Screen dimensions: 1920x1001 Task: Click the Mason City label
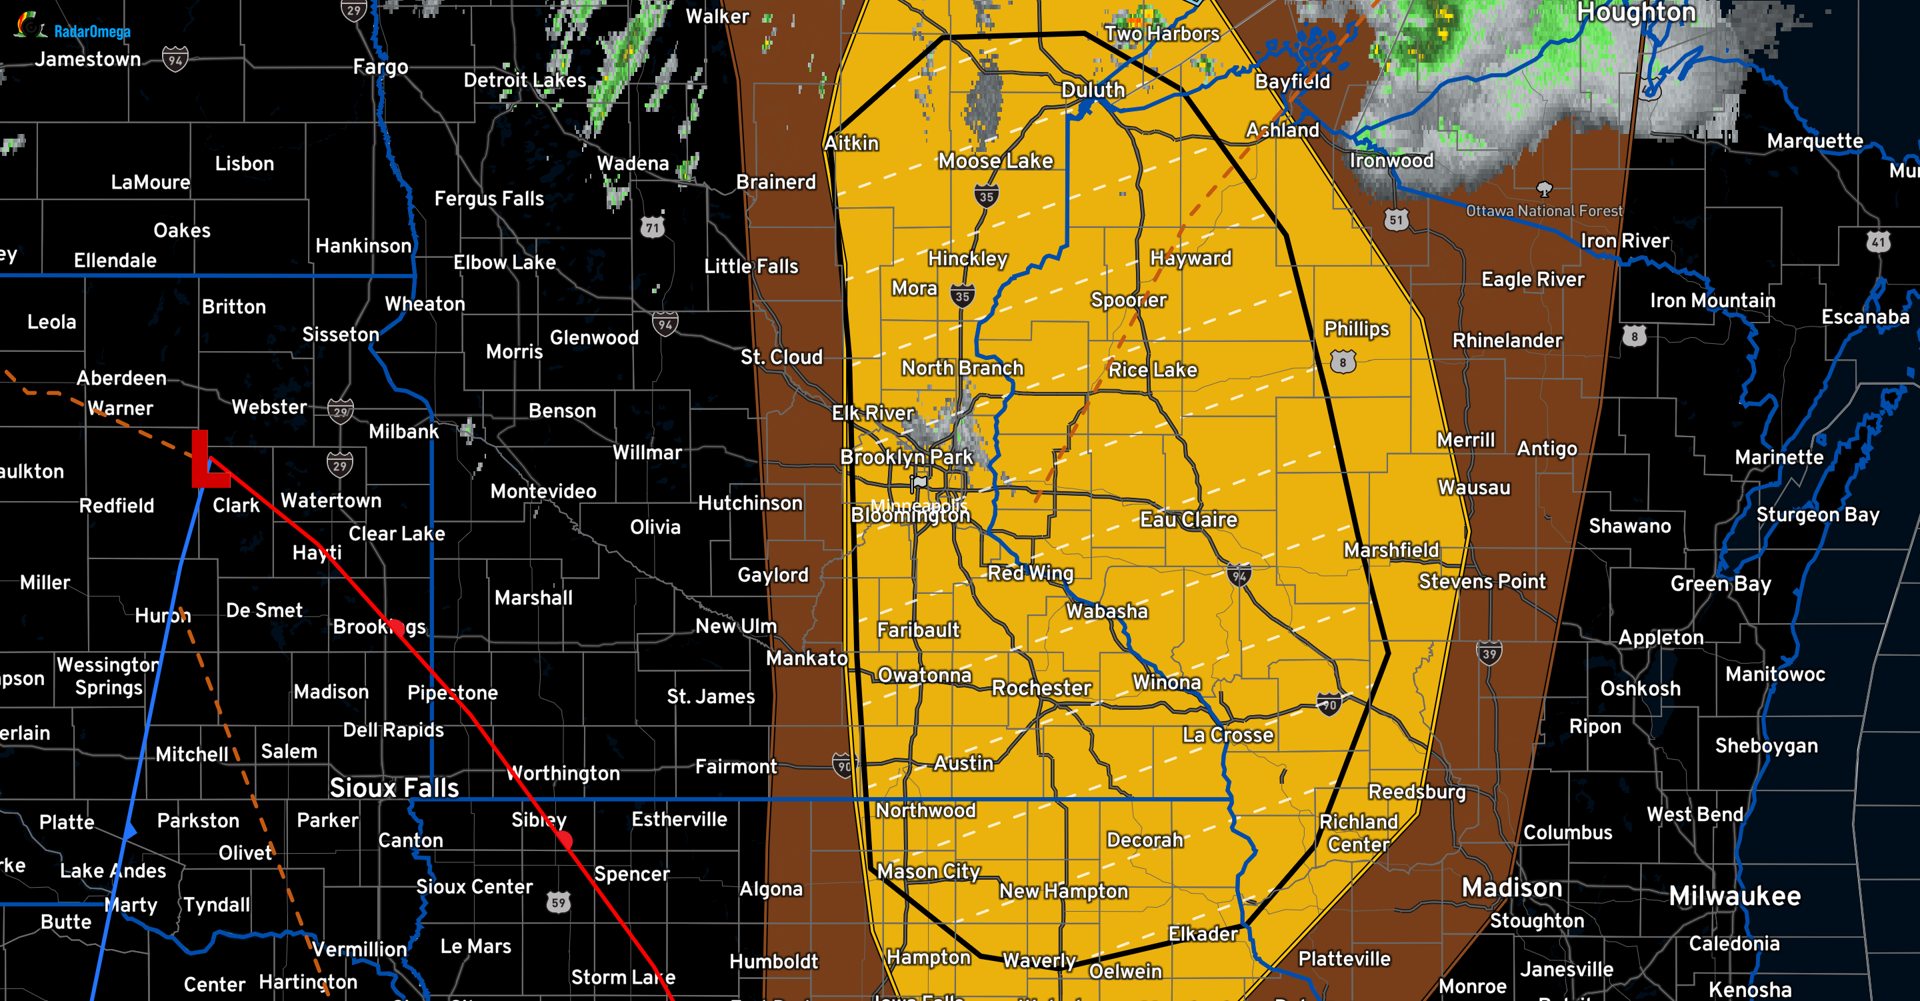[929, 872]
